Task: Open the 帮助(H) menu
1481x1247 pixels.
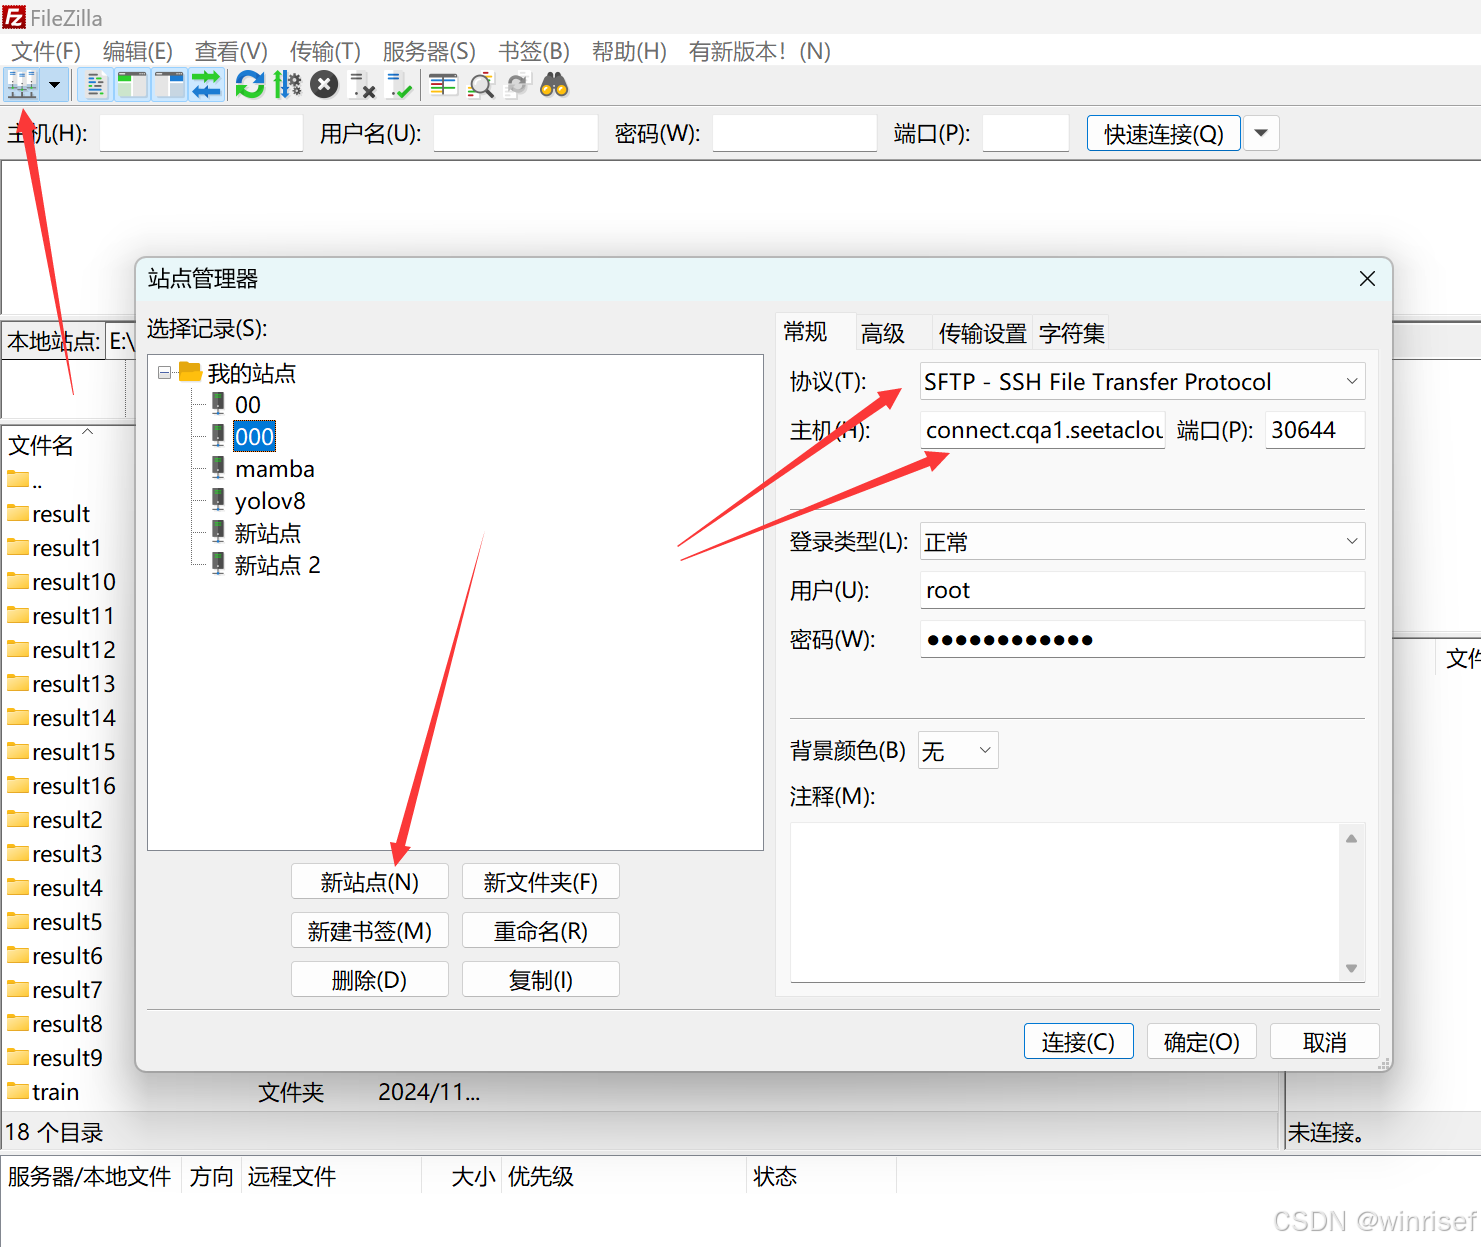Action: point(629,51)
